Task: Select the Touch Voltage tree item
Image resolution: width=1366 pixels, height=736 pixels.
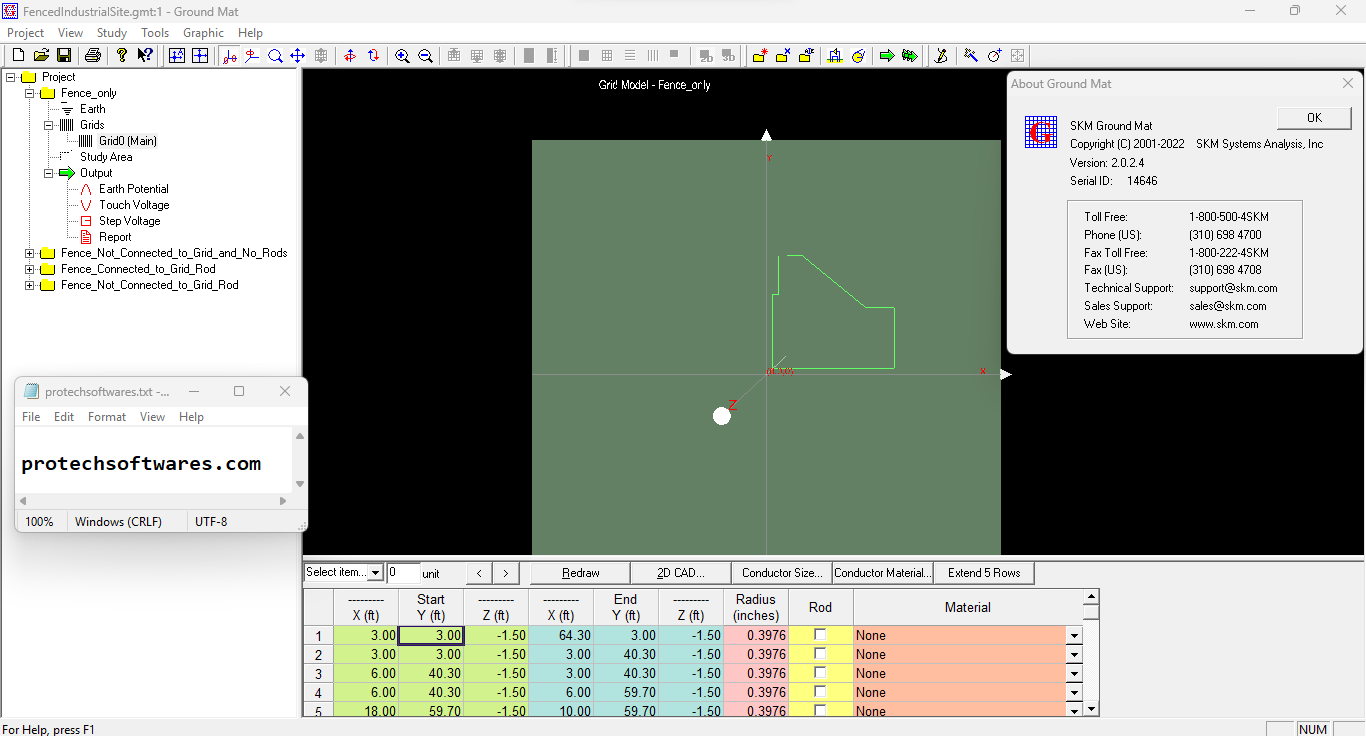Action: (134, 205)
